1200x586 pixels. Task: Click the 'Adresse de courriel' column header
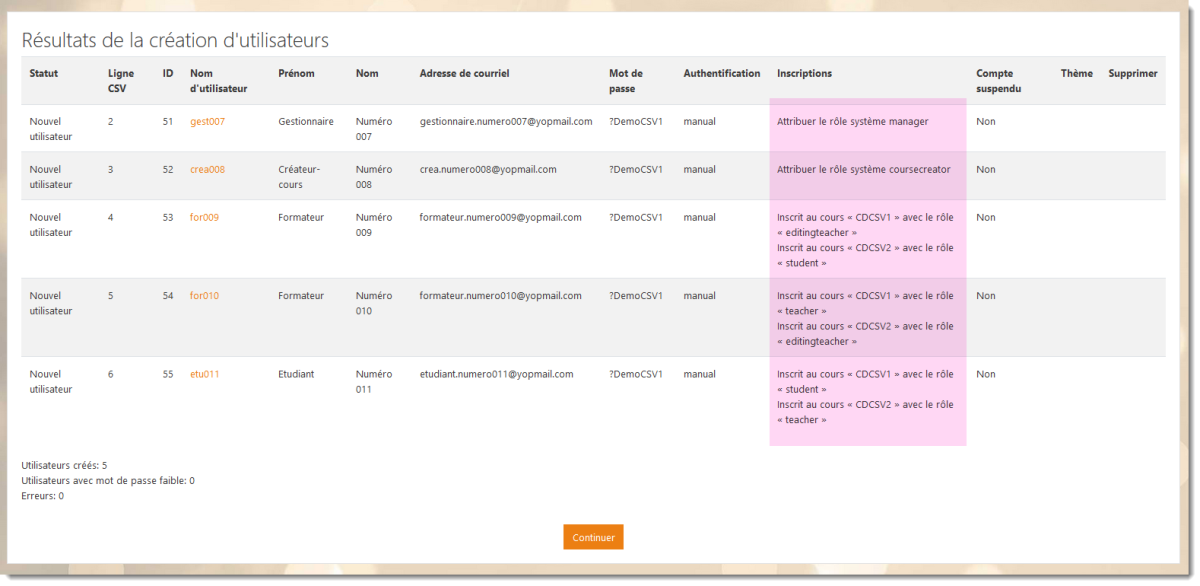(x=465, y=74)
